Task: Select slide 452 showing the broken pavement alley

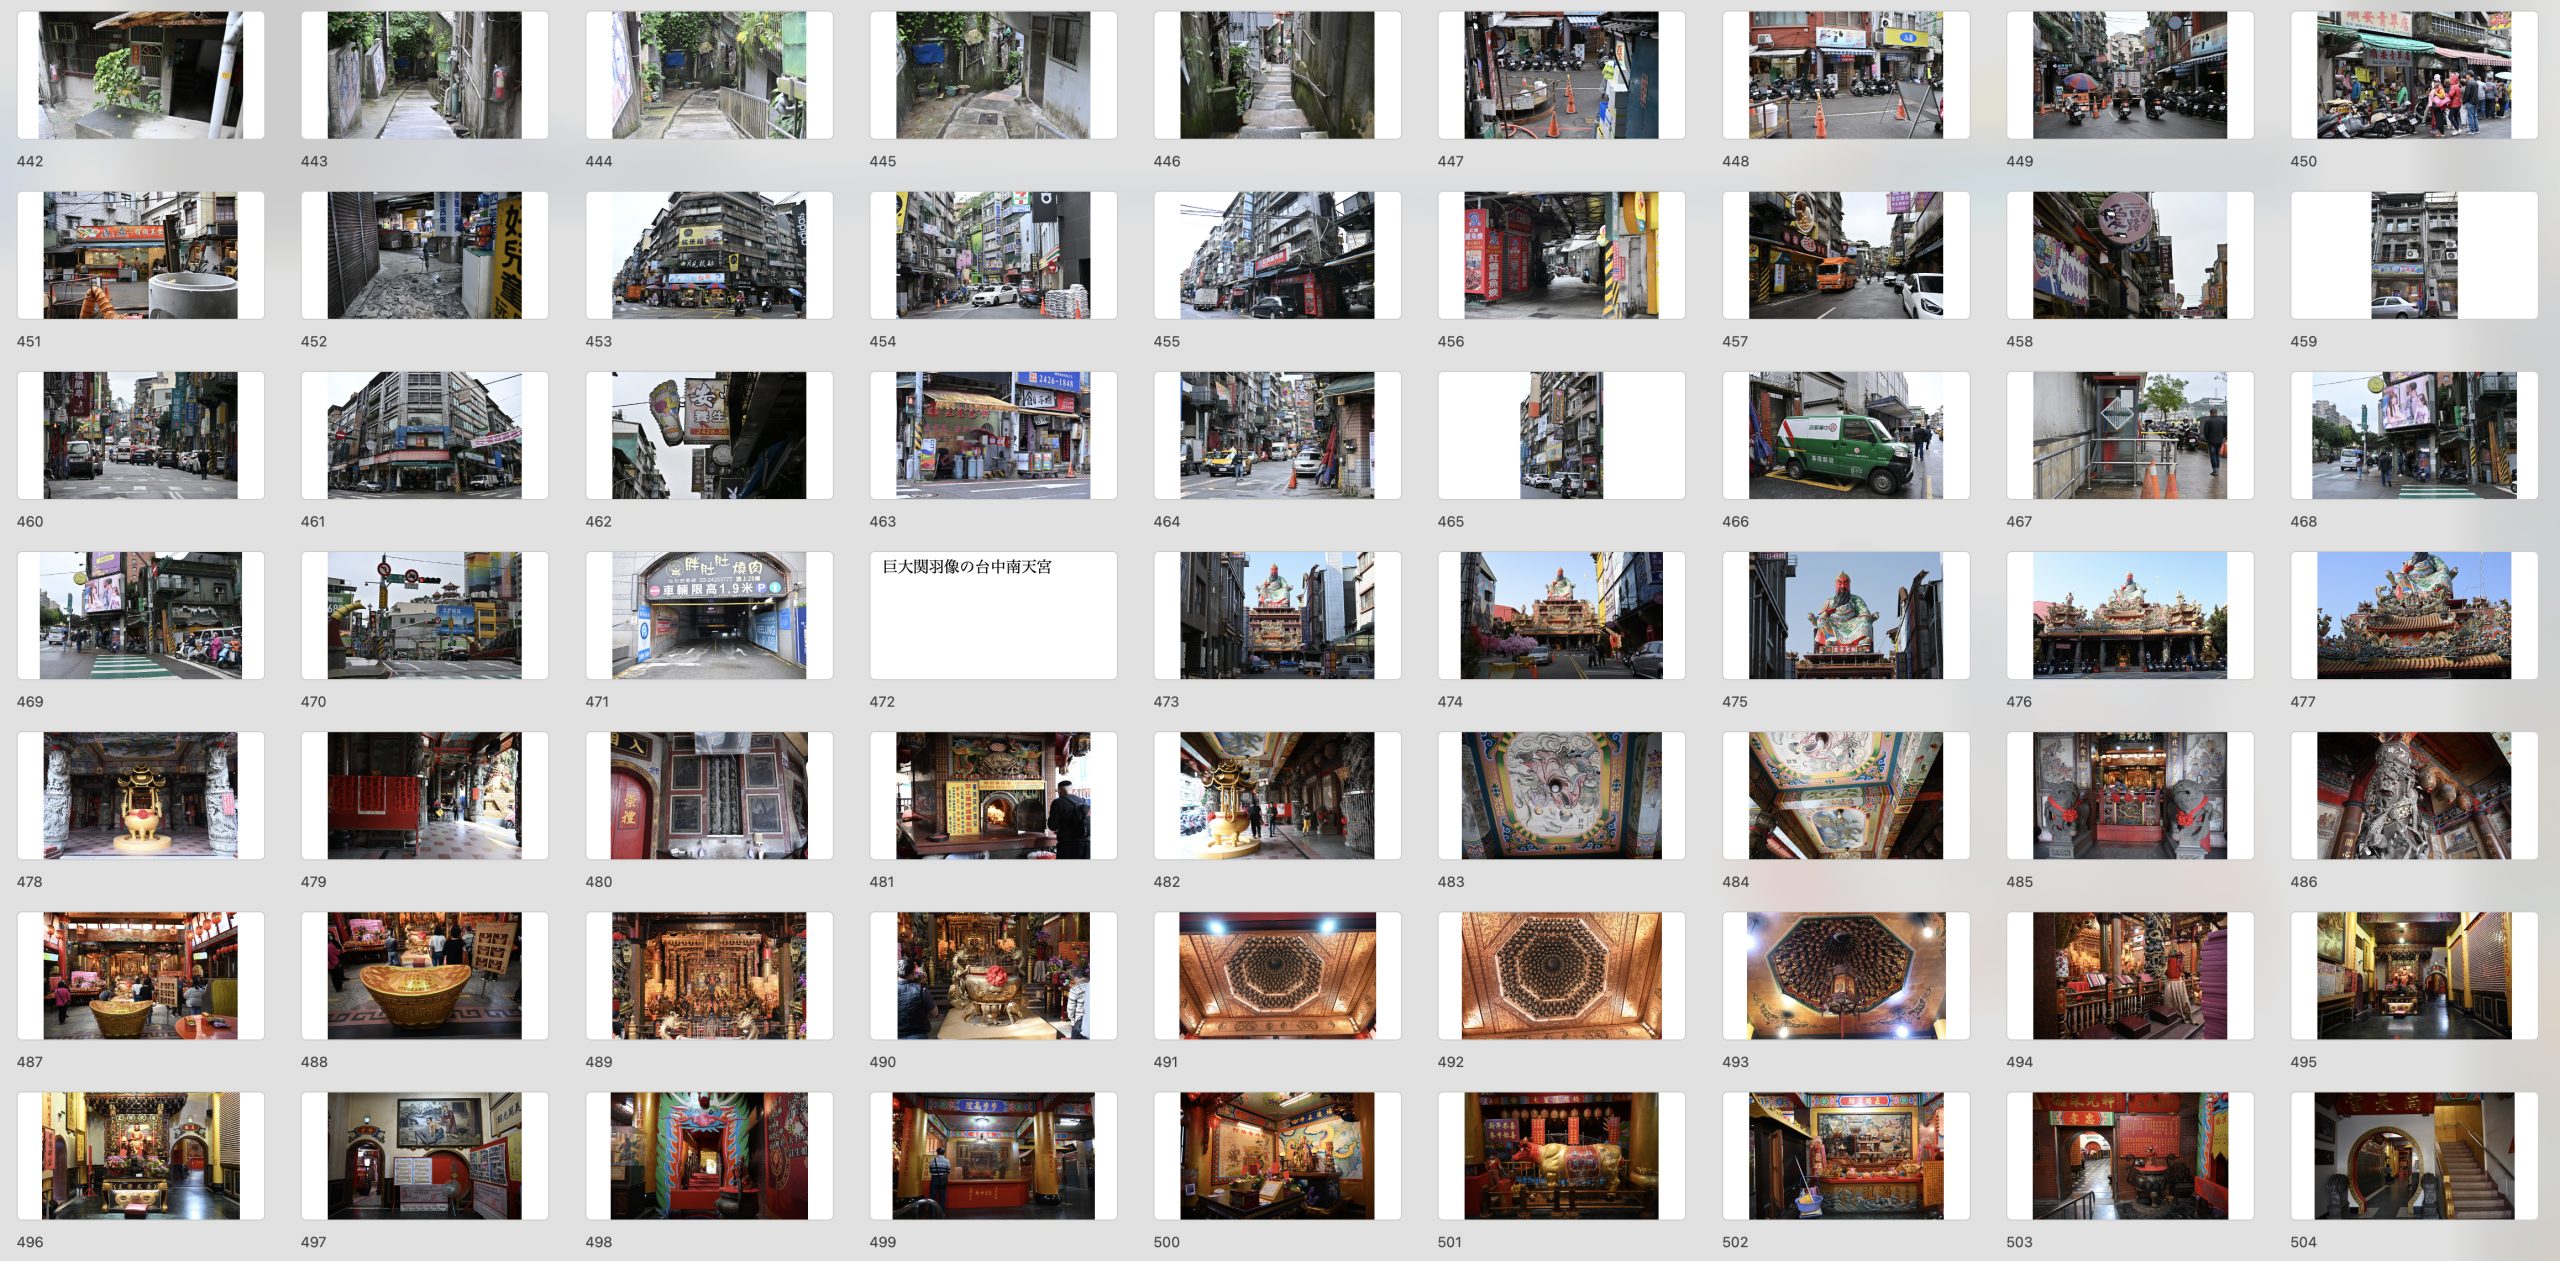Action: point(424,255)
